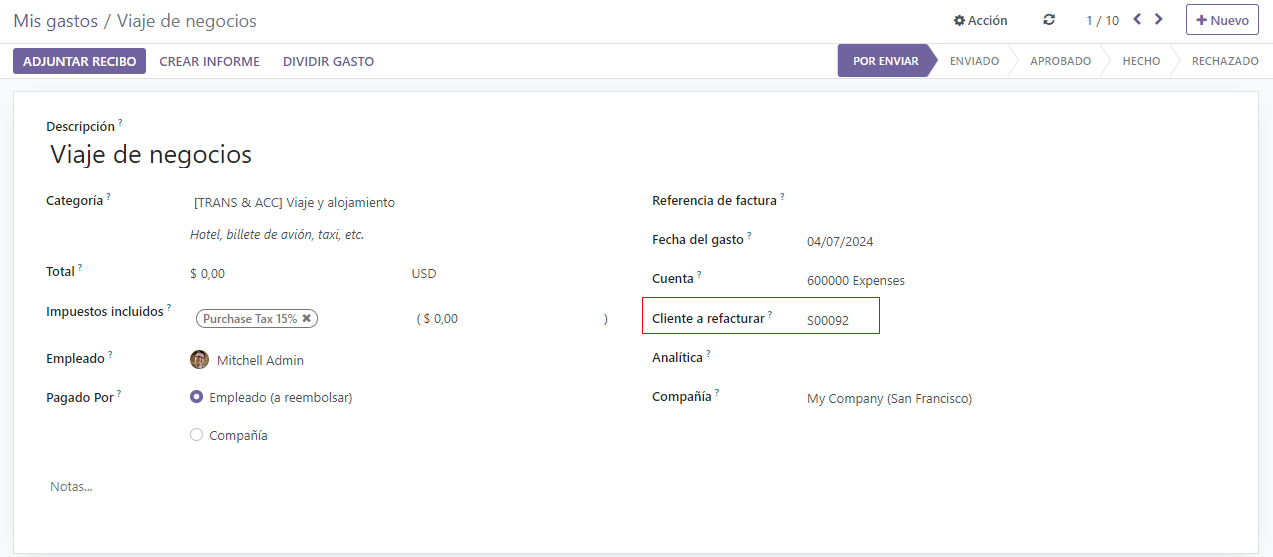This screenshot has width=1273, height=557.
Task: Open the Cuenta 600000 Expenses field
Action: (x=1015, y=281)
